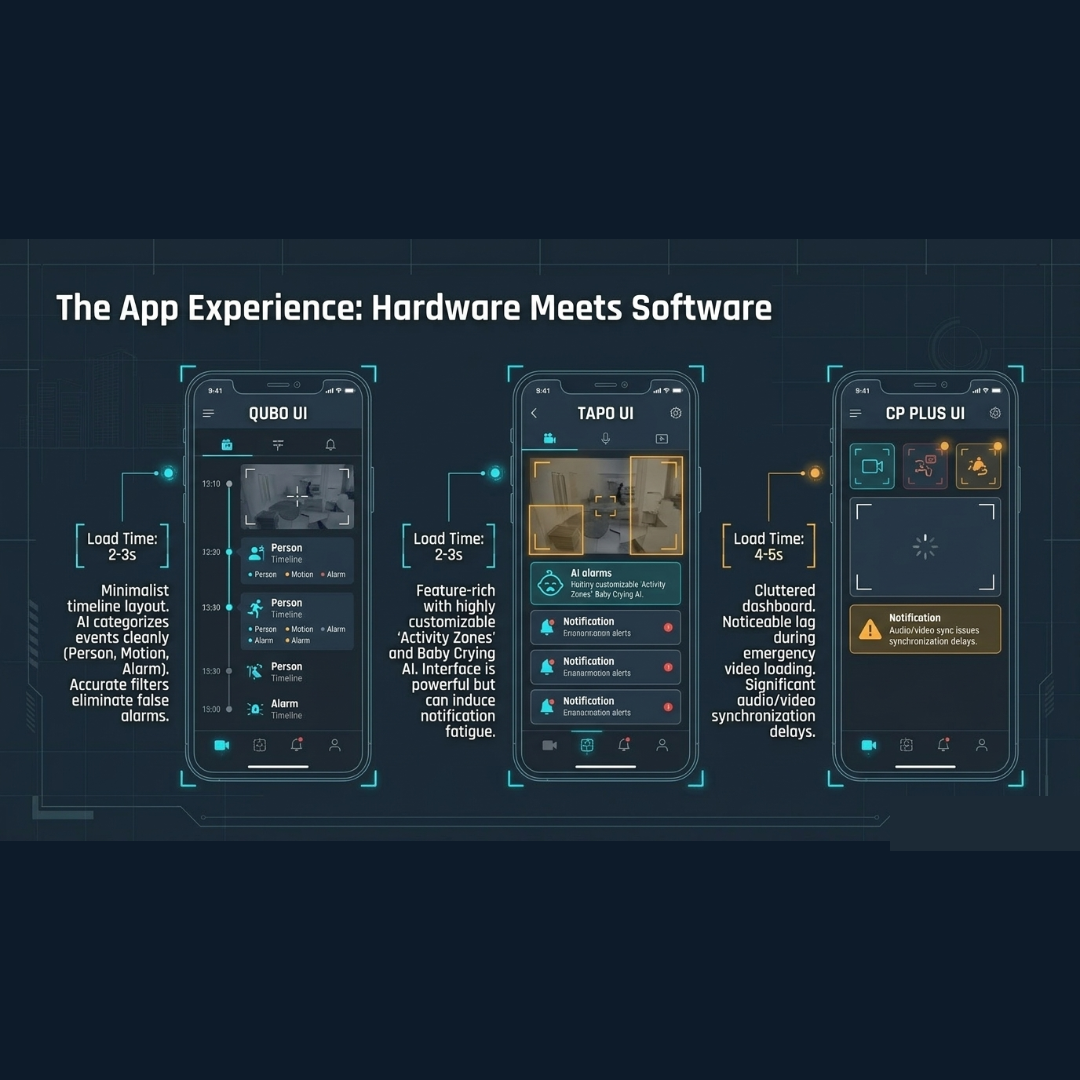The width and height of the screenshot is (1080, 1080).
Task: Select the playback tab in TAPO UI
Action: (662, 439)
